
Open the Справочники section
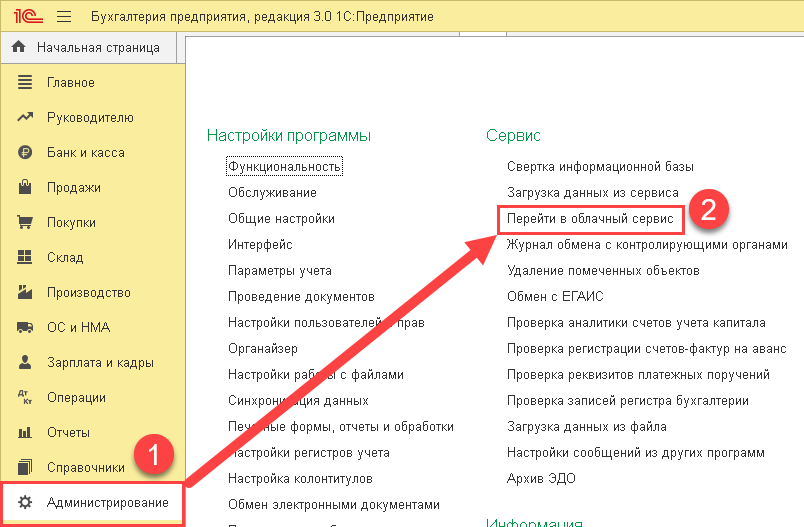click(86, 468)
